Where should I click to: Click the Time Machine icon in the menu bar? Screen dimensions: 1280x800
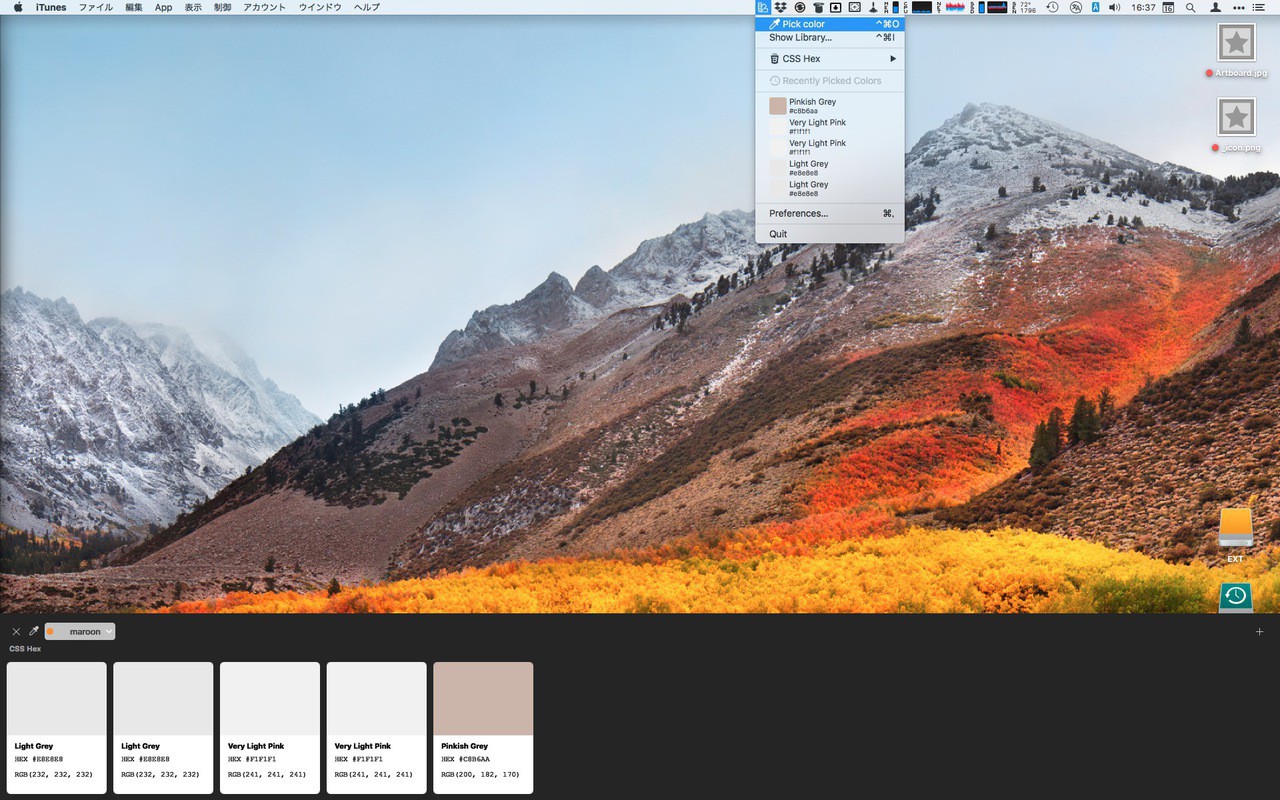(1052, 7)
